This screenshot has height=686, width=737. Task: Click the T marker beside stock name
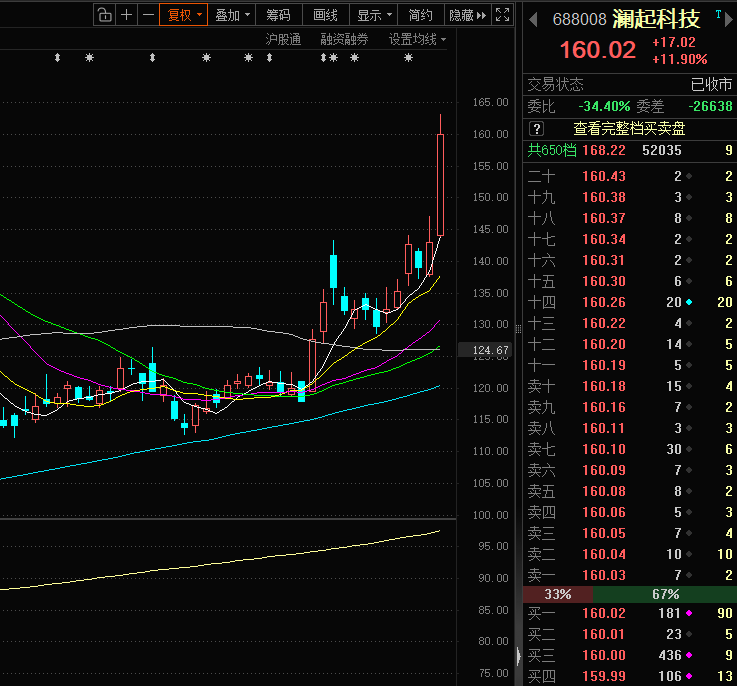point(717,15)
